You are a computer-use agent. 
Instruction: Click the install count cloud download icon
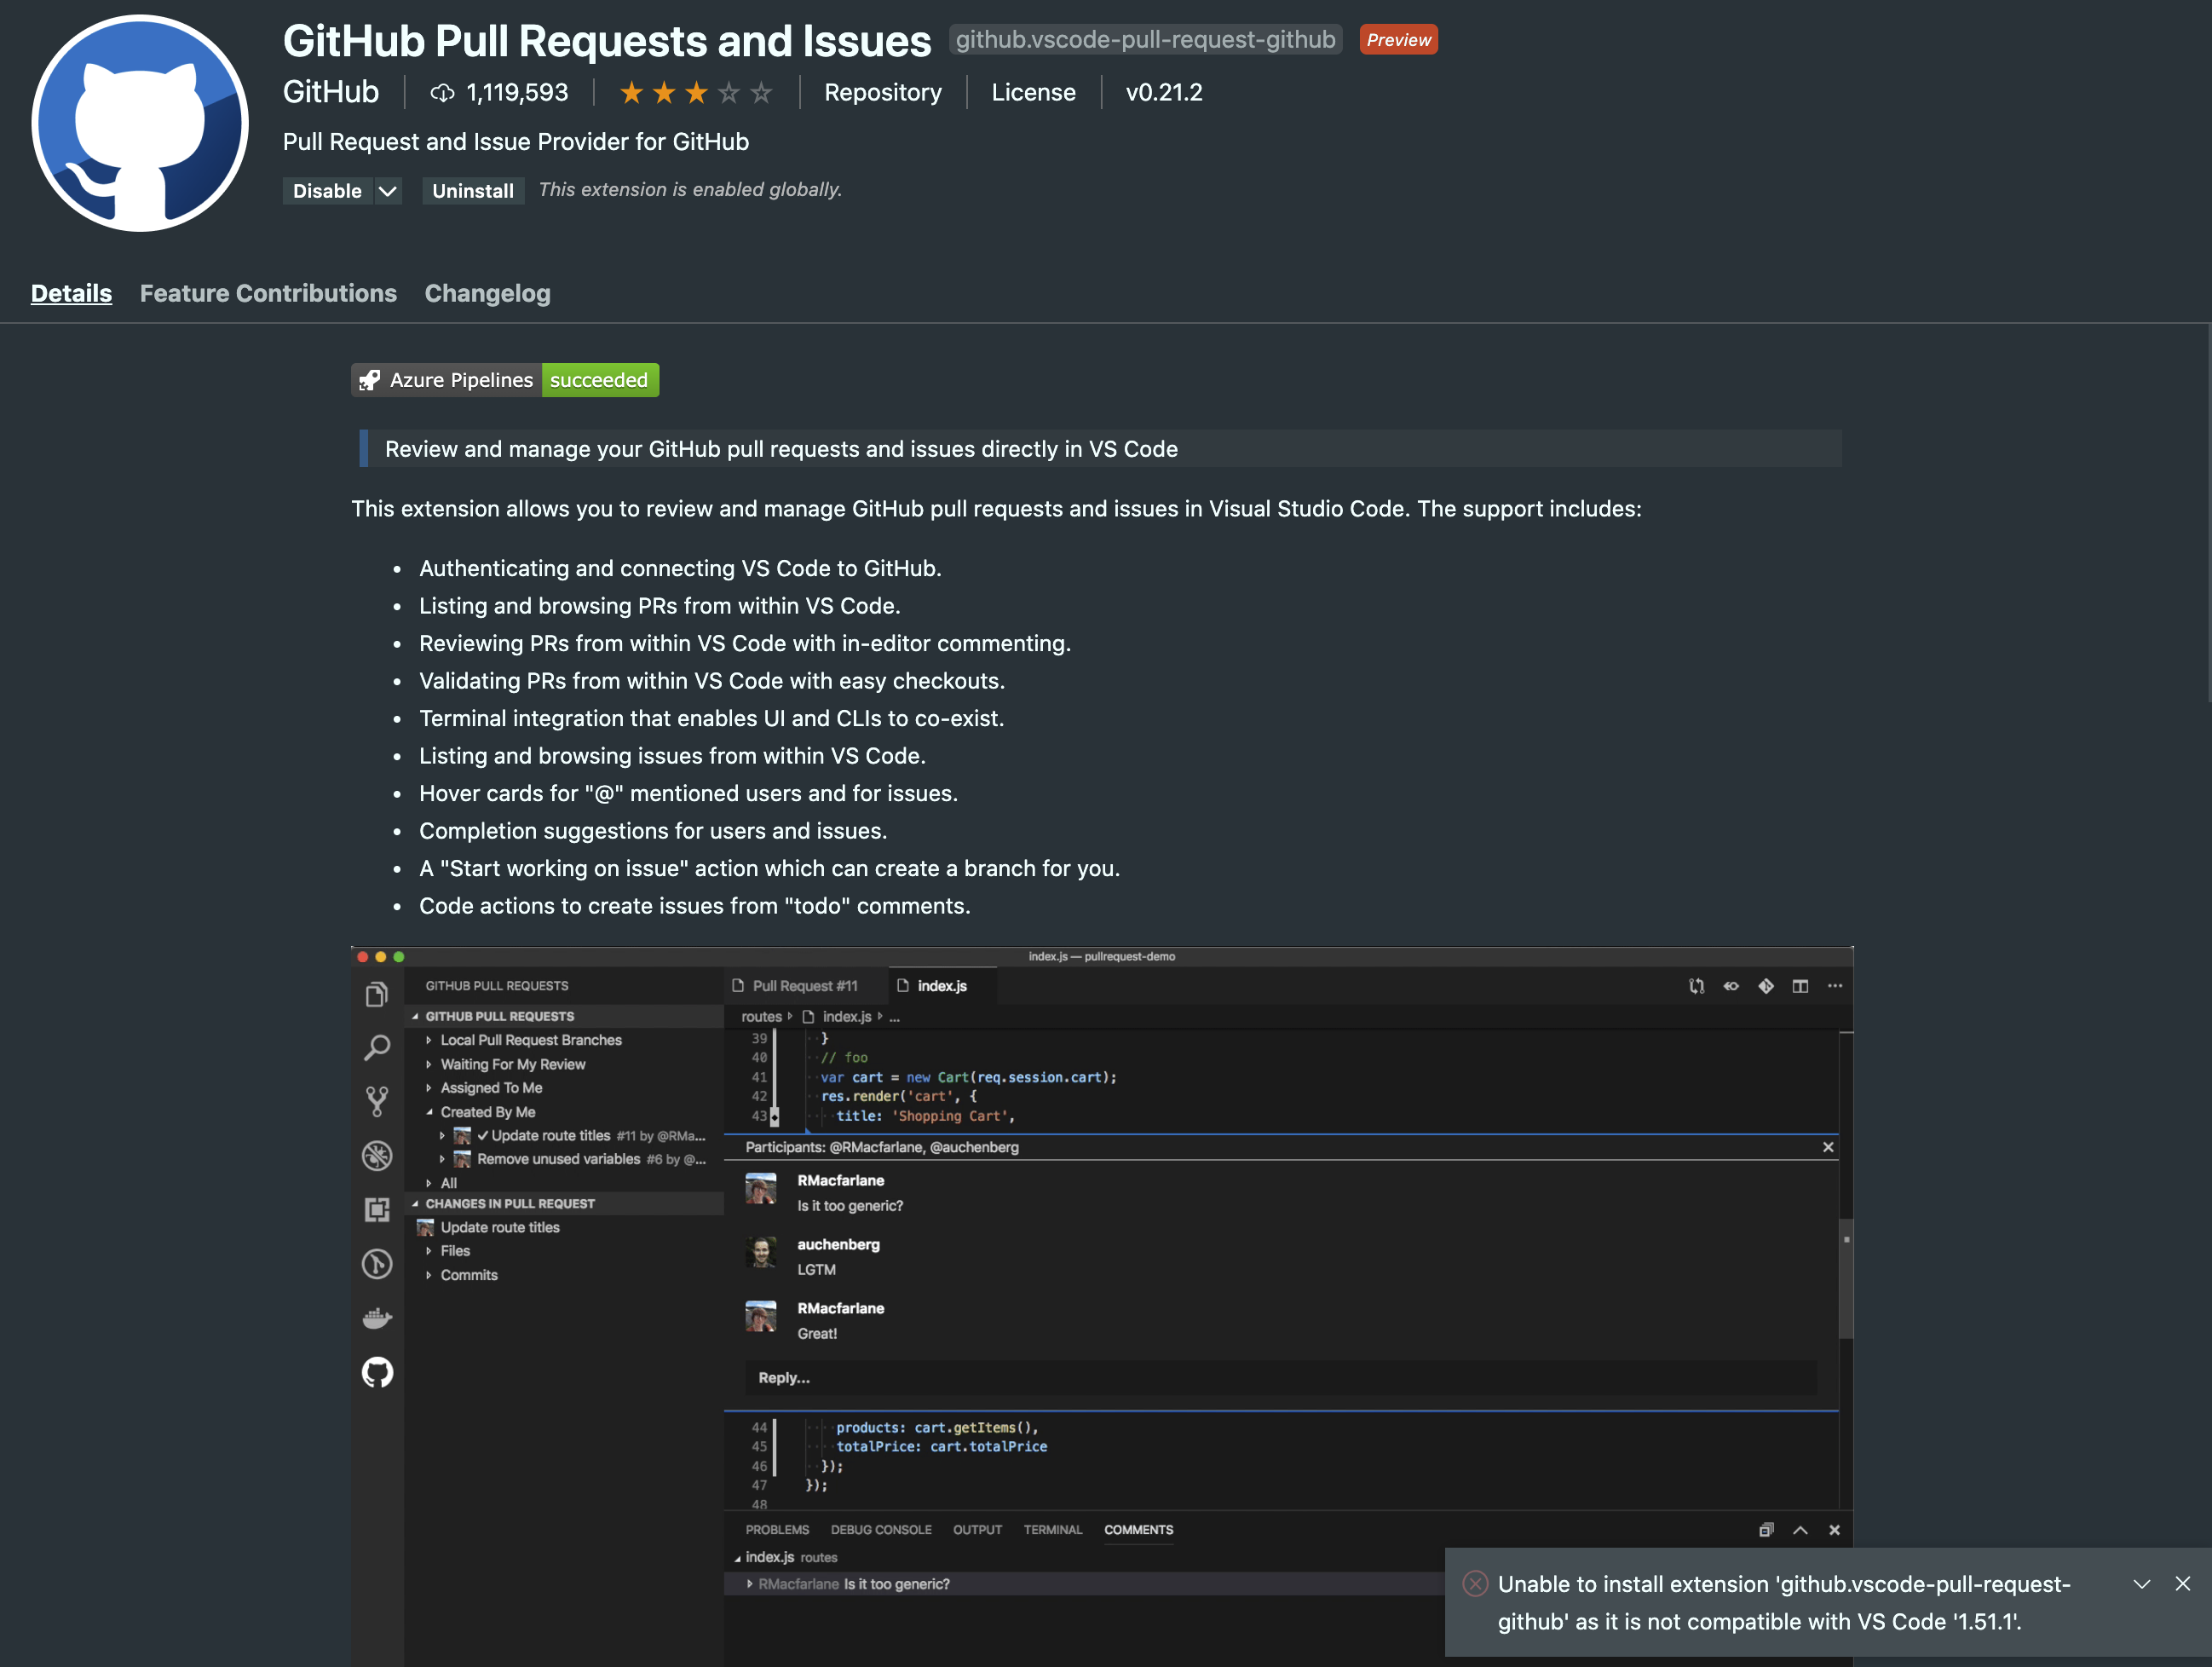[x=442, y=93]
